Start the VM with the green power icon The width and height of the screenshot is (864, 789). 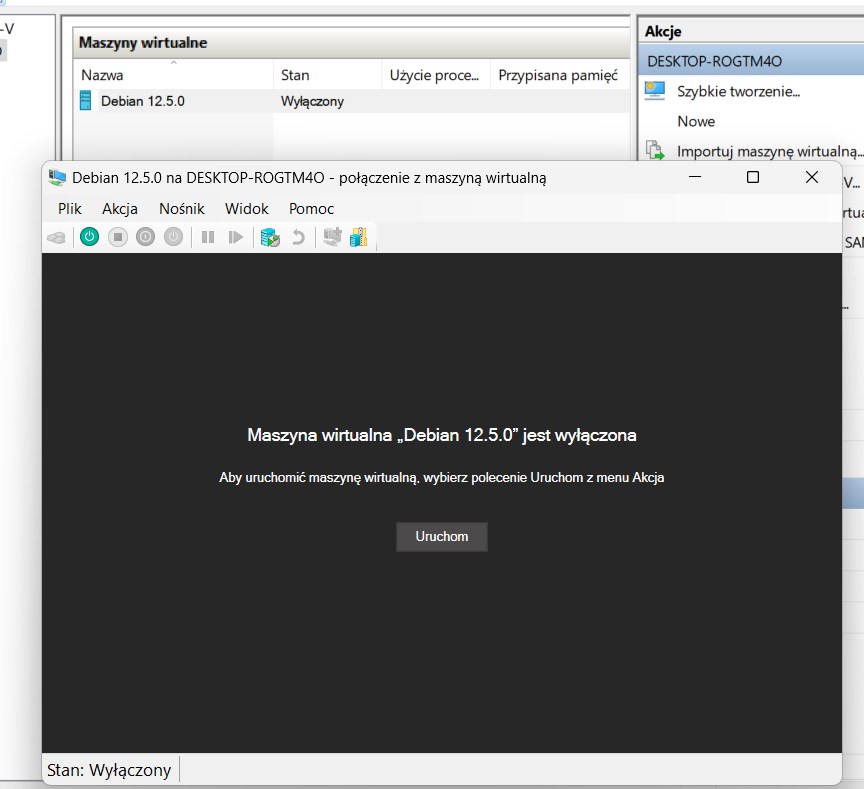coord(89,237)
